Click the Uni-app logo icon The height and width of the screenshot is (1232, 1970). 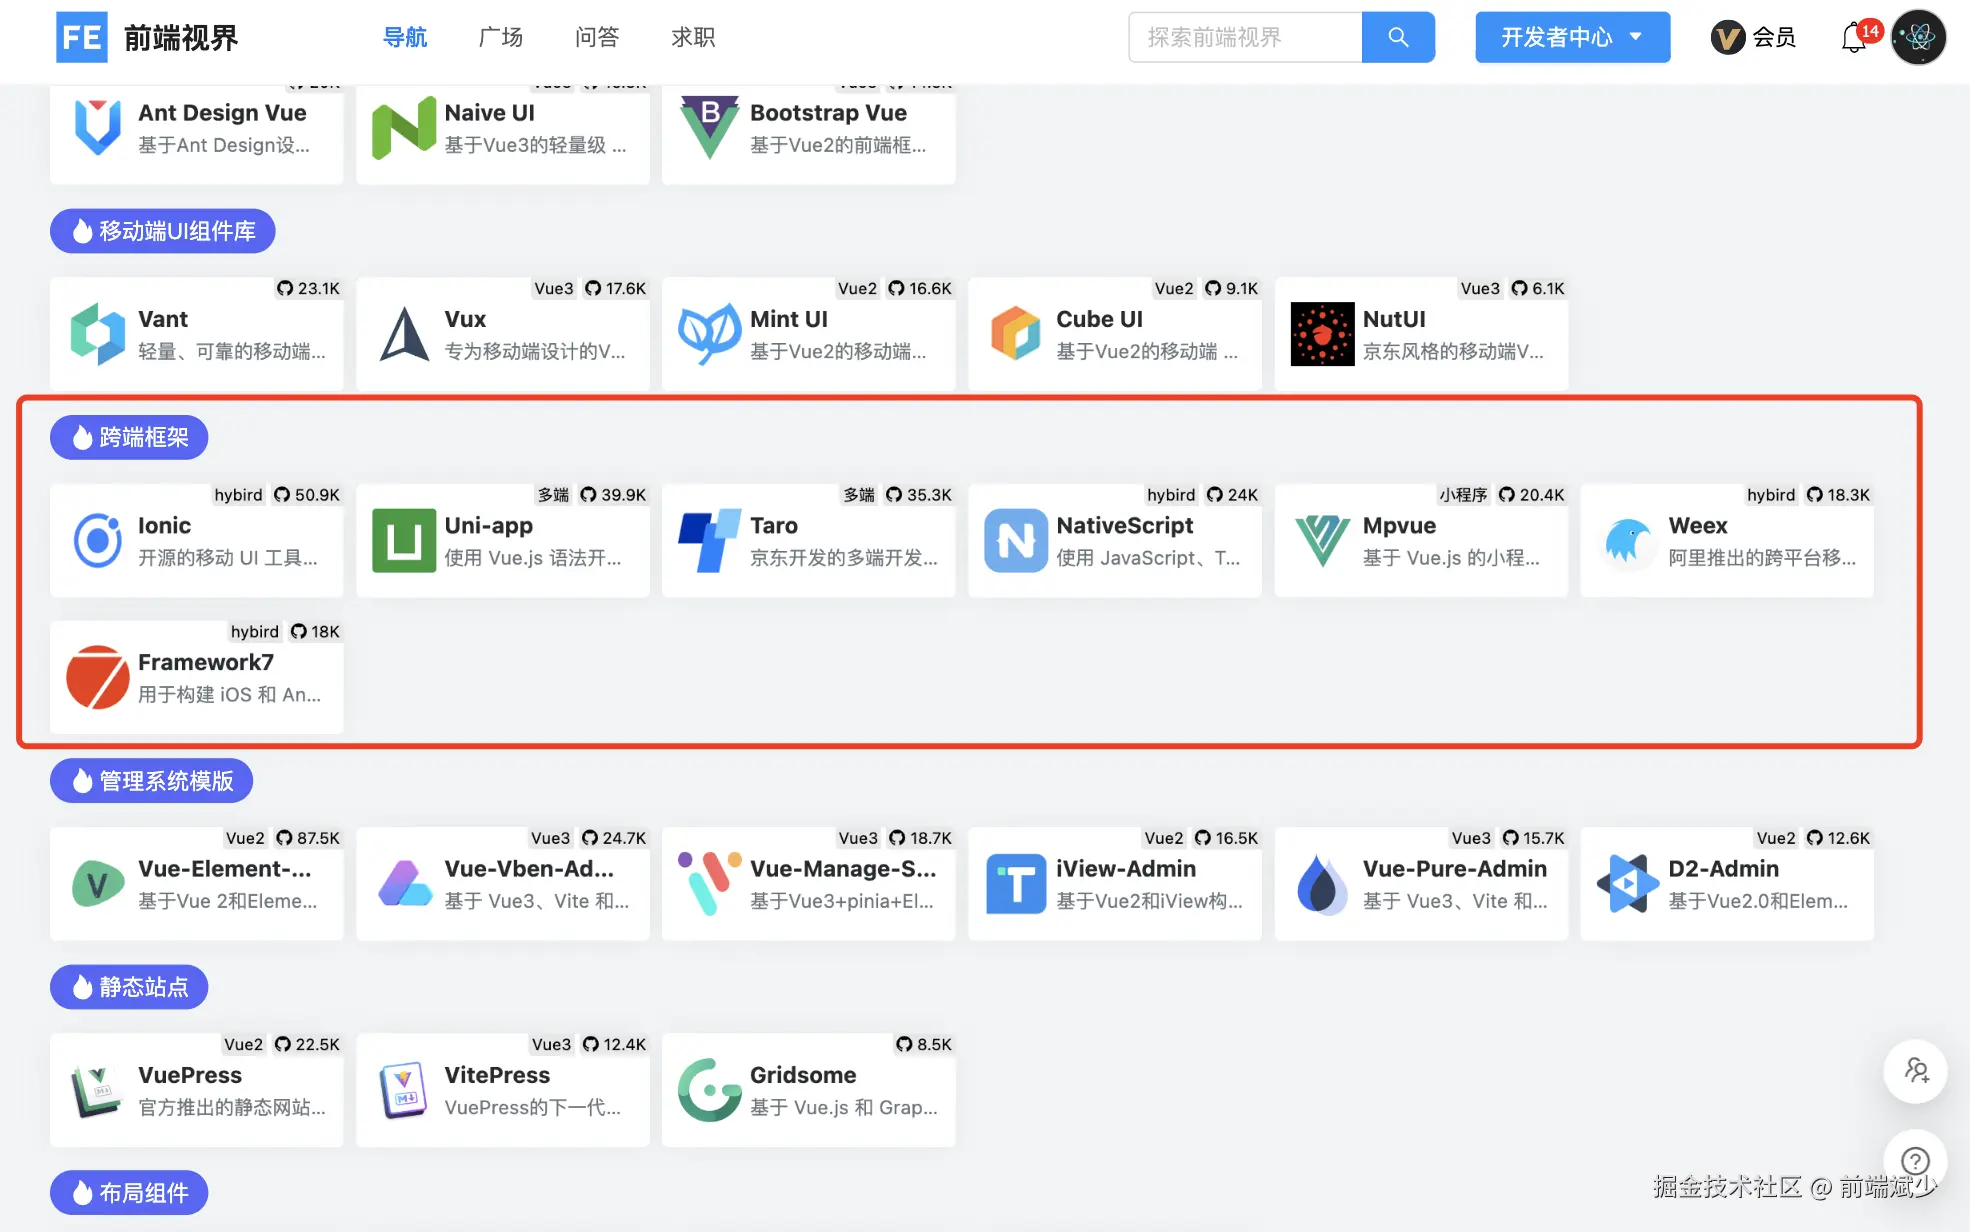[403, 540]
